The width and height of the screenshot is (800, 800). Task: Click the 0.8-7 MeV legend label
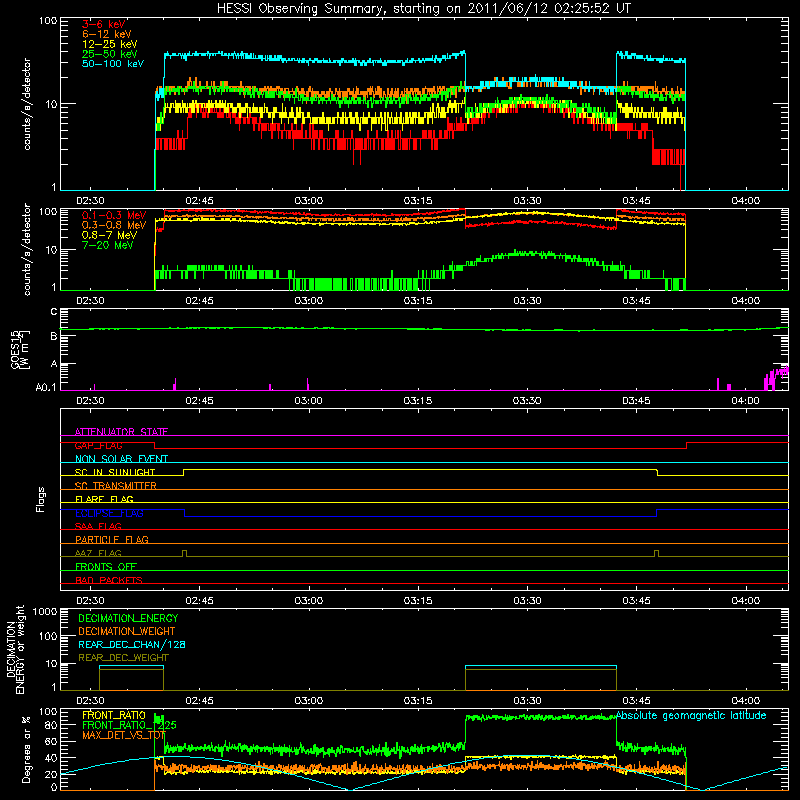pos(110,235)
